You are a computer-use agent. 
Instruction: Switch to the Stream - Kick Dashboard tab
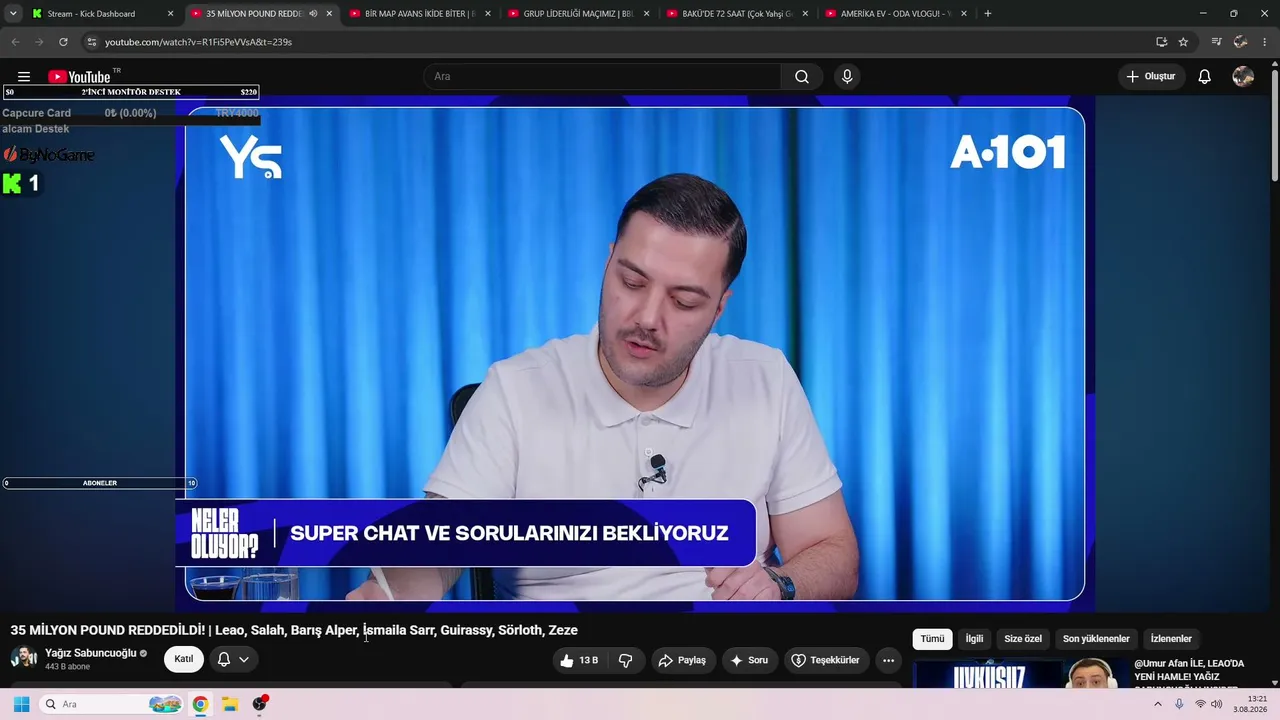[91, 14]
